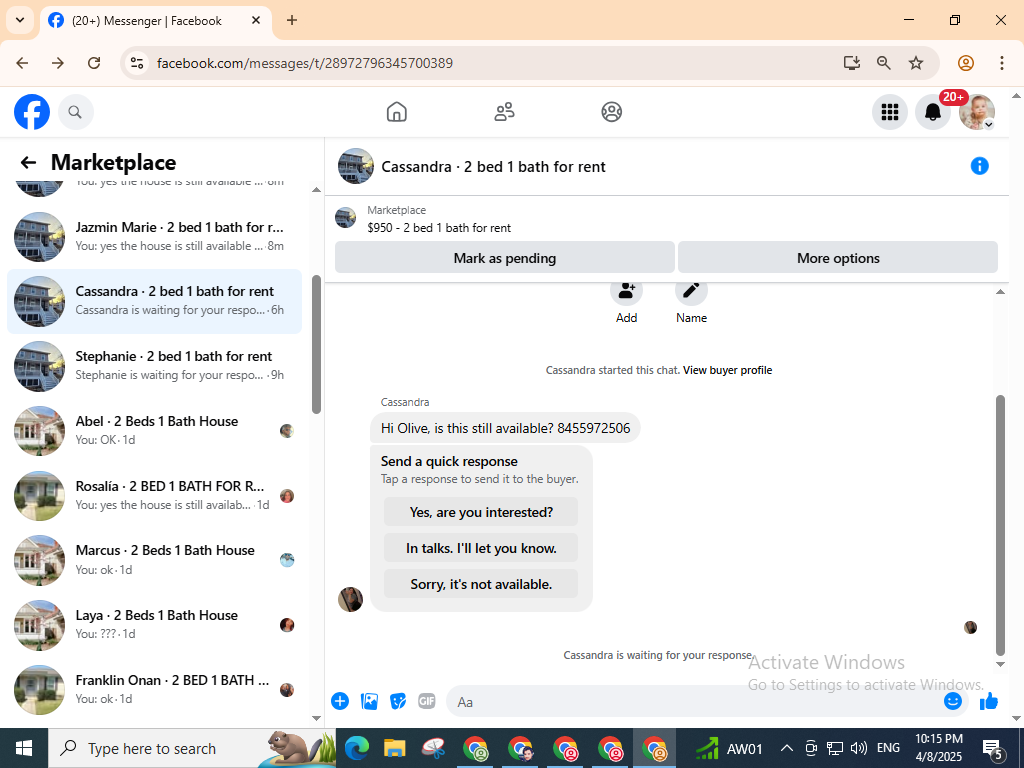Go back in browser history
Image resolution: width=1024 pixels, height=768 pixels.
[x=22, y=63]
